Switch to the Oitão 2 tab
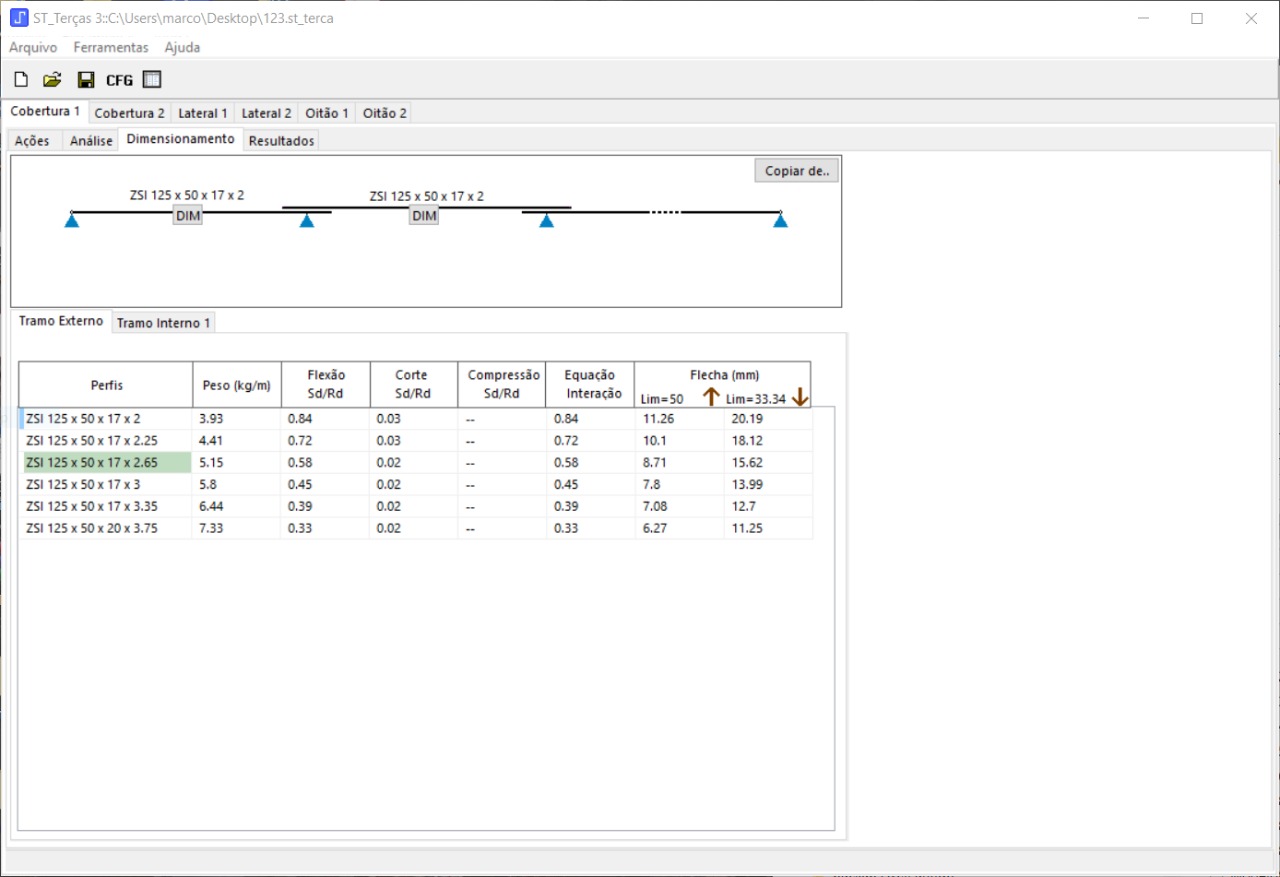Screen dimensions: 1280x877 coord(385,113)
